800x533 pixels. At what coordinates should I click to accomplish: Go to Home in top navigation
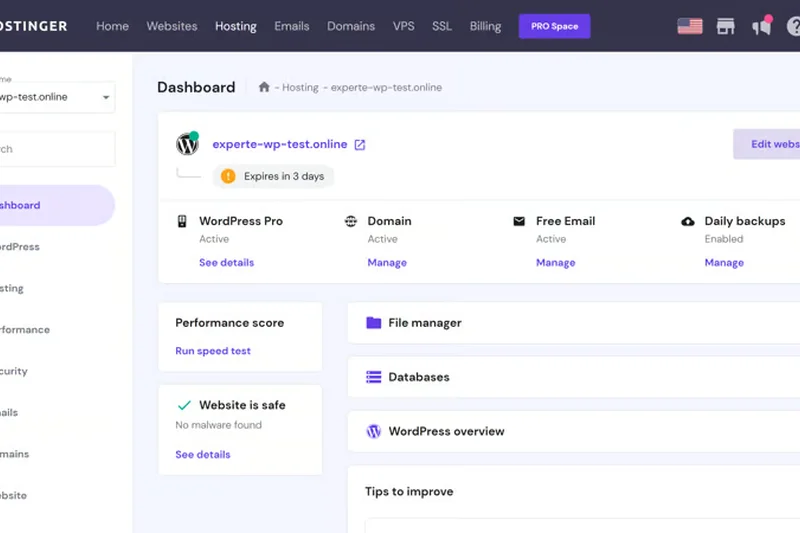112,26
